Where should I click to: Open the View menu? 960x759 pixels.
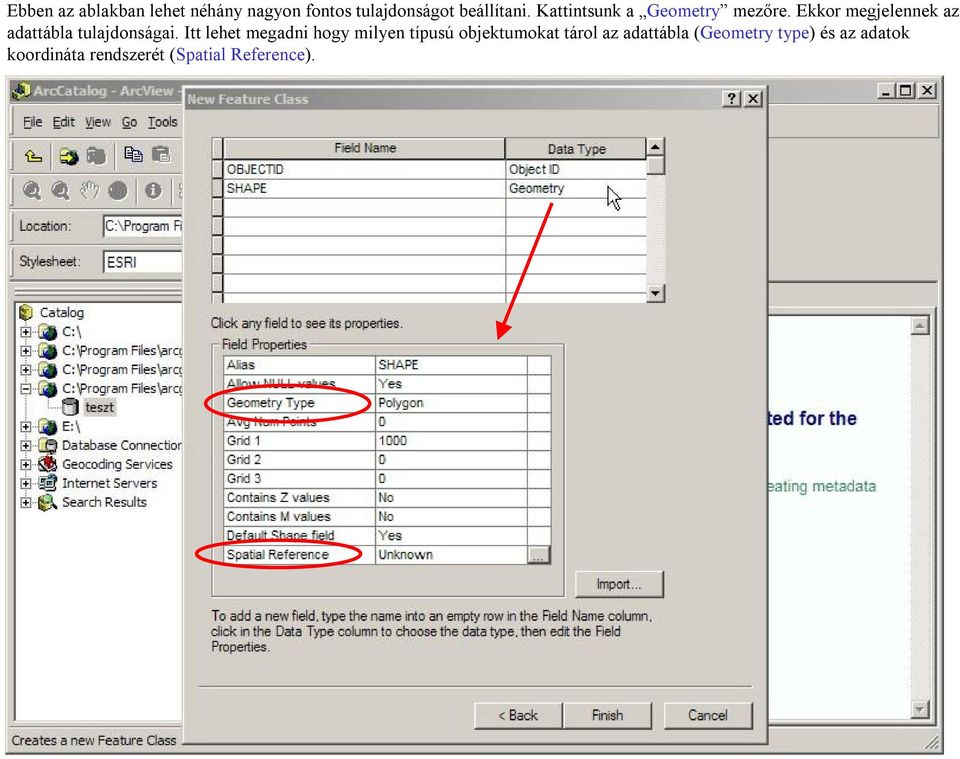[x=98, y=122]
